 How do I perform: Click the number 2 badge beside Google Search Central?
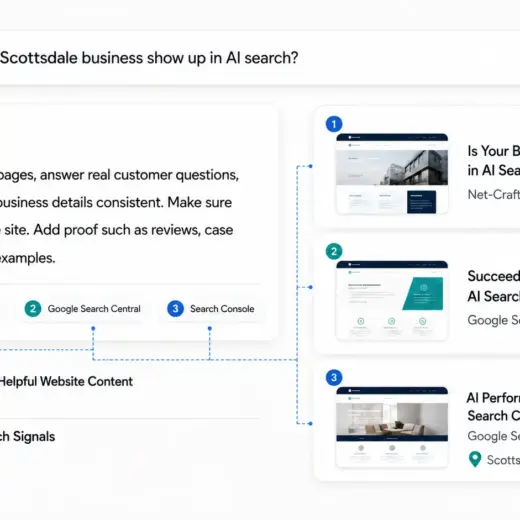pyautogui.click(x=33, y=309)
